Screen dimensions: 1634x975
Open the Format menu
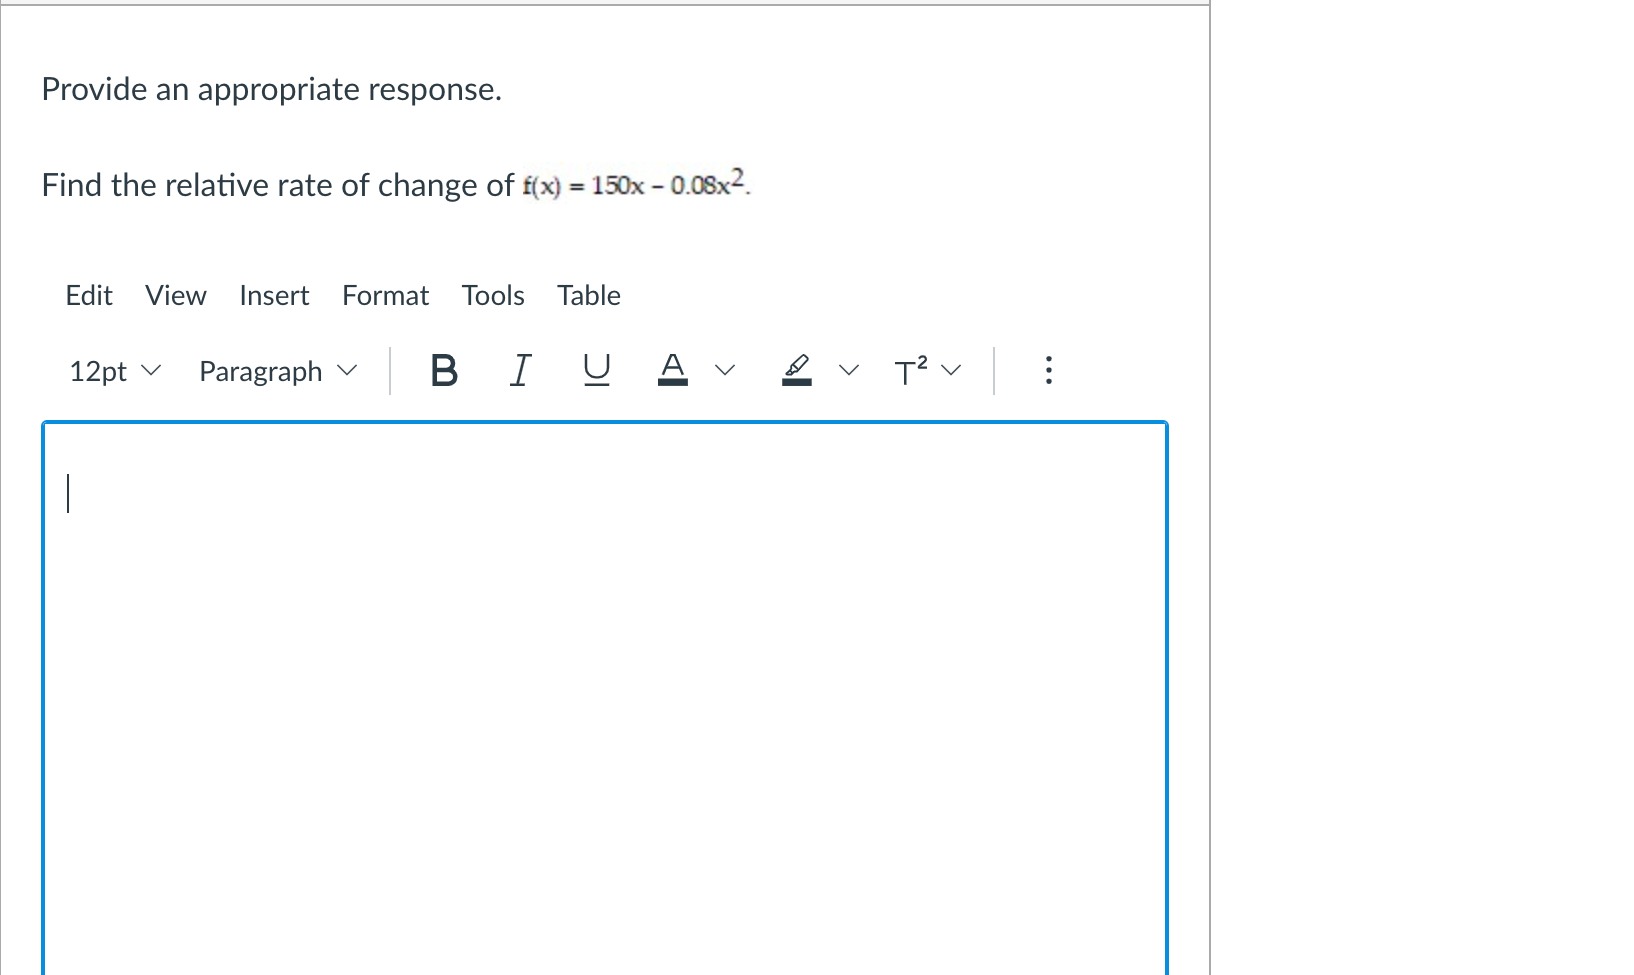pos(385,295)
